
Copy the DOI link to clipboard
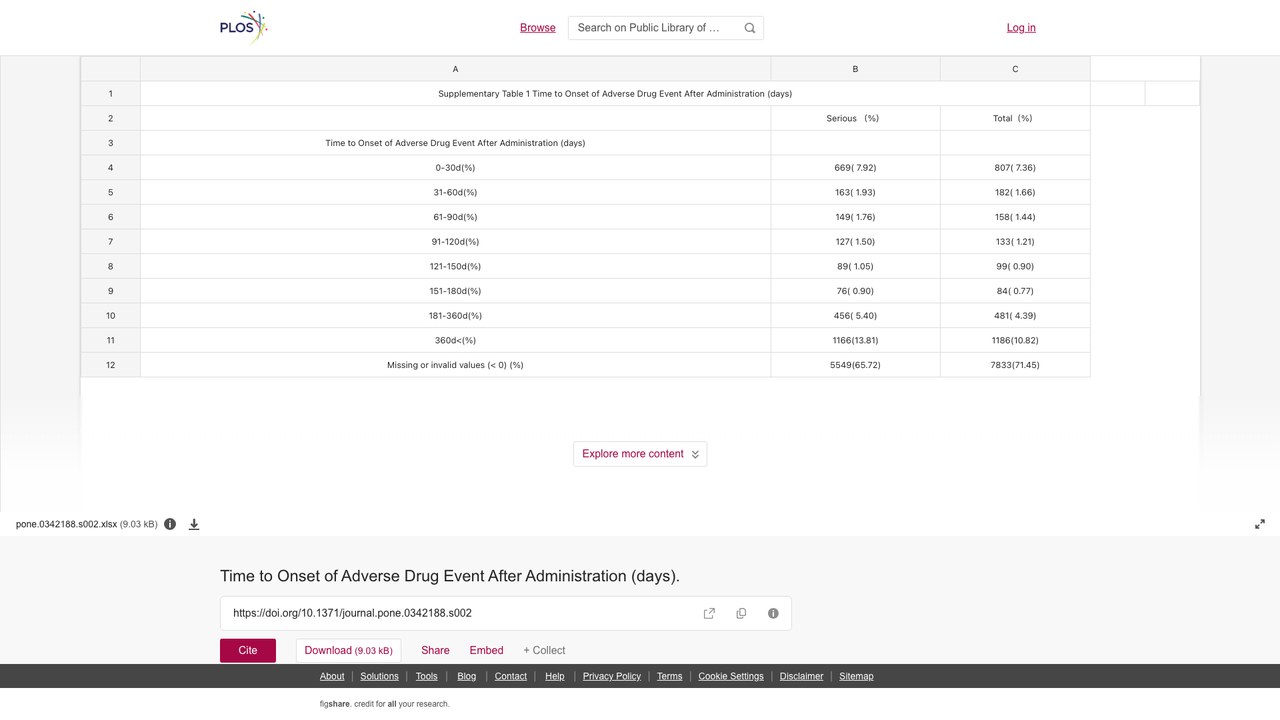(x=741, y=613)
